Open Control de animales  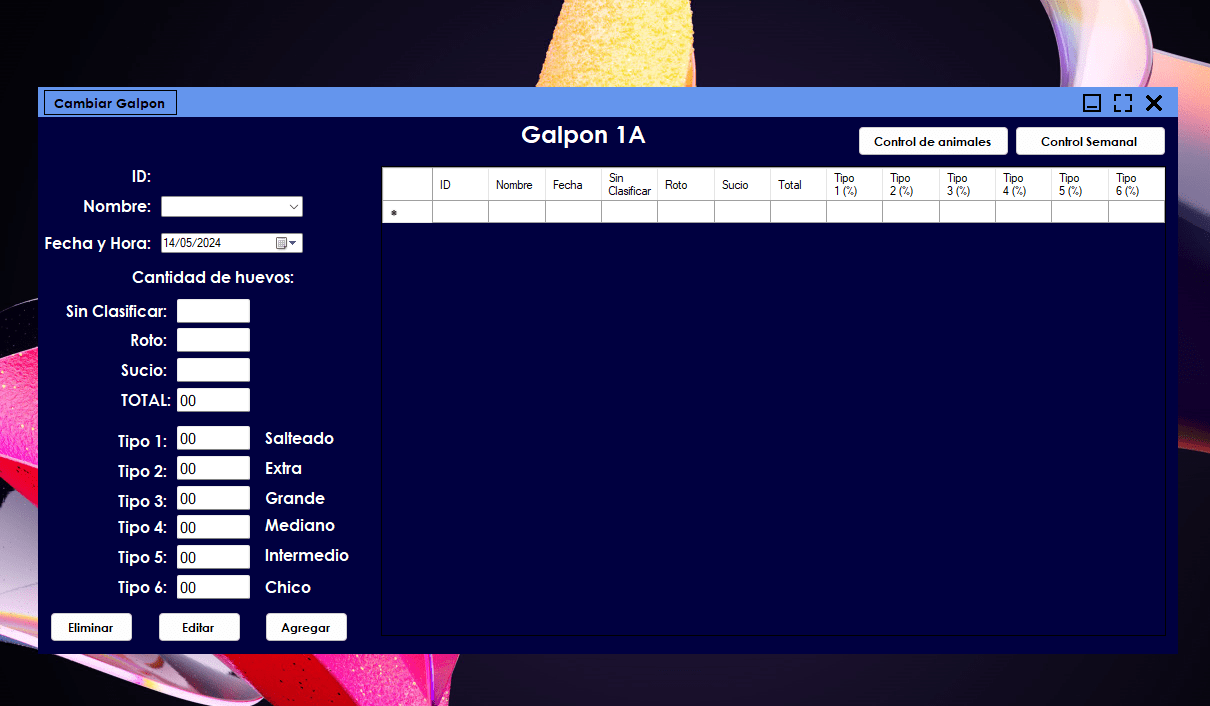point(932,141)
